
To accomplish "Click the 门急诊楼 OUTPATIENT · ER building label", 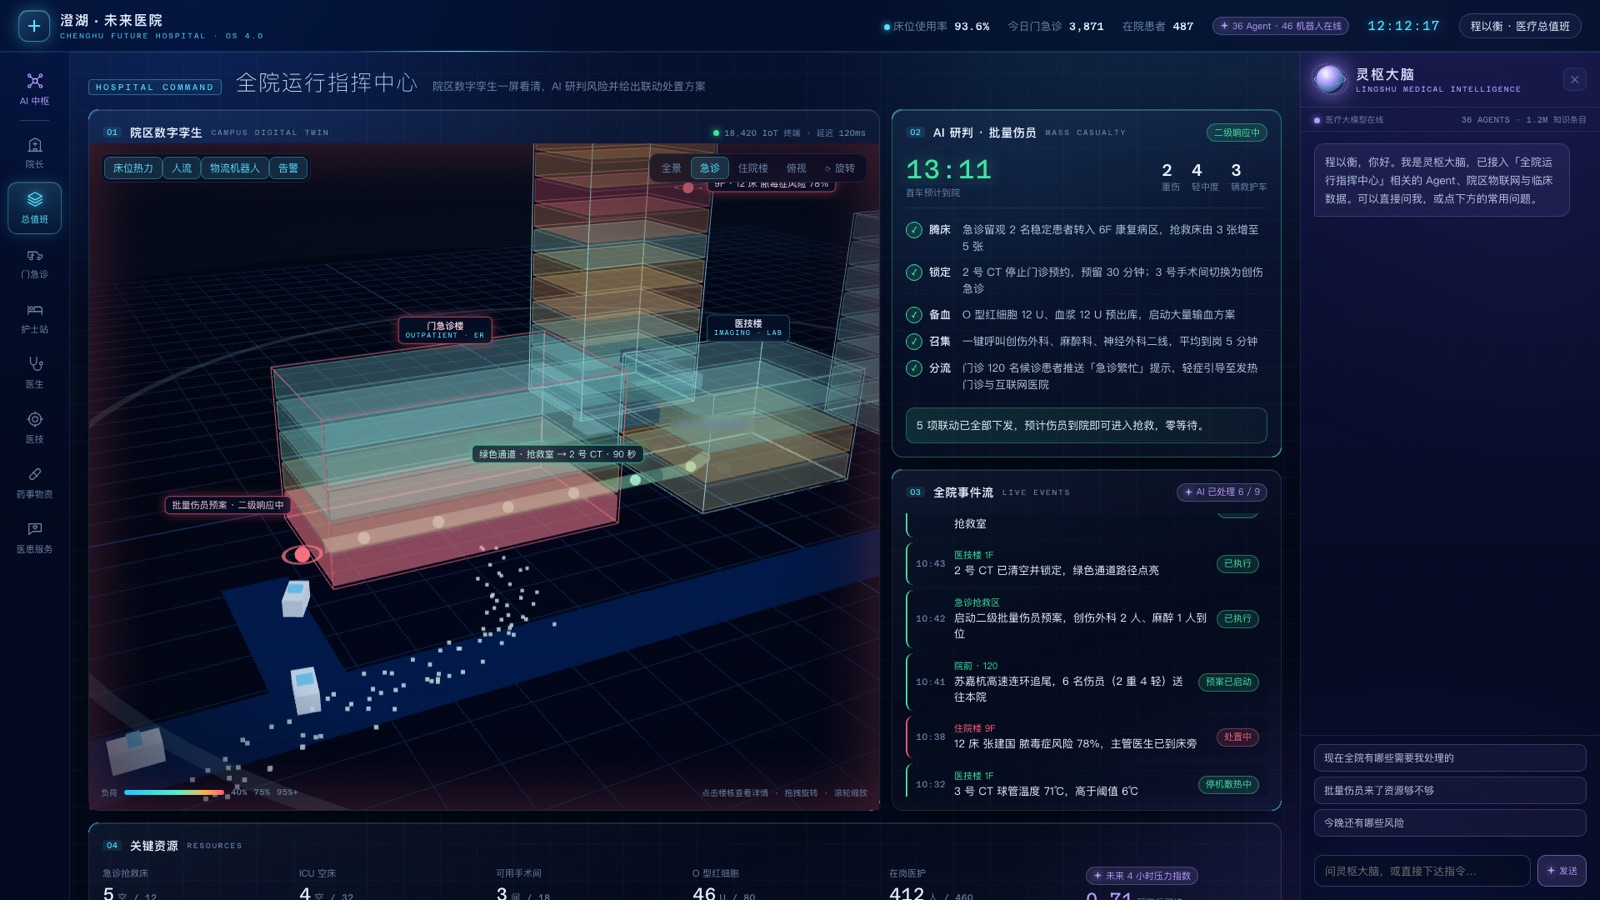I will [x=445, y=330].
